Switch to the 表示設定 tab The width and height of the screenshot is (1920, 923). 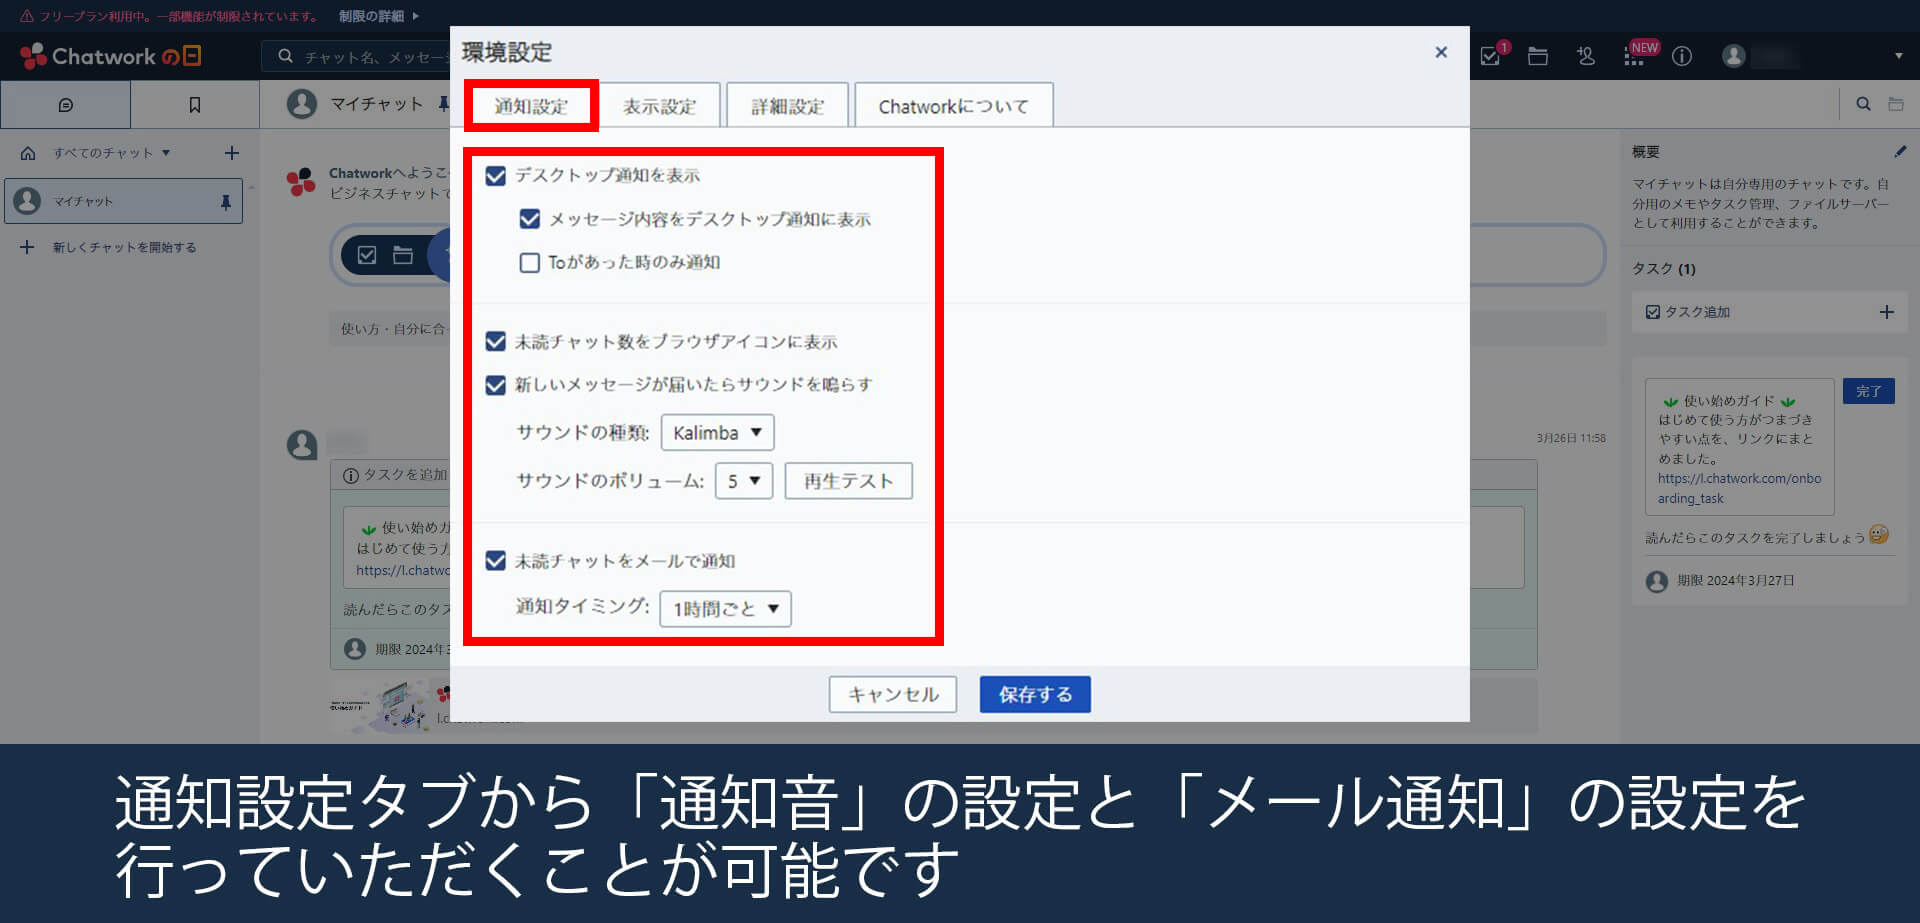[659, 106]
